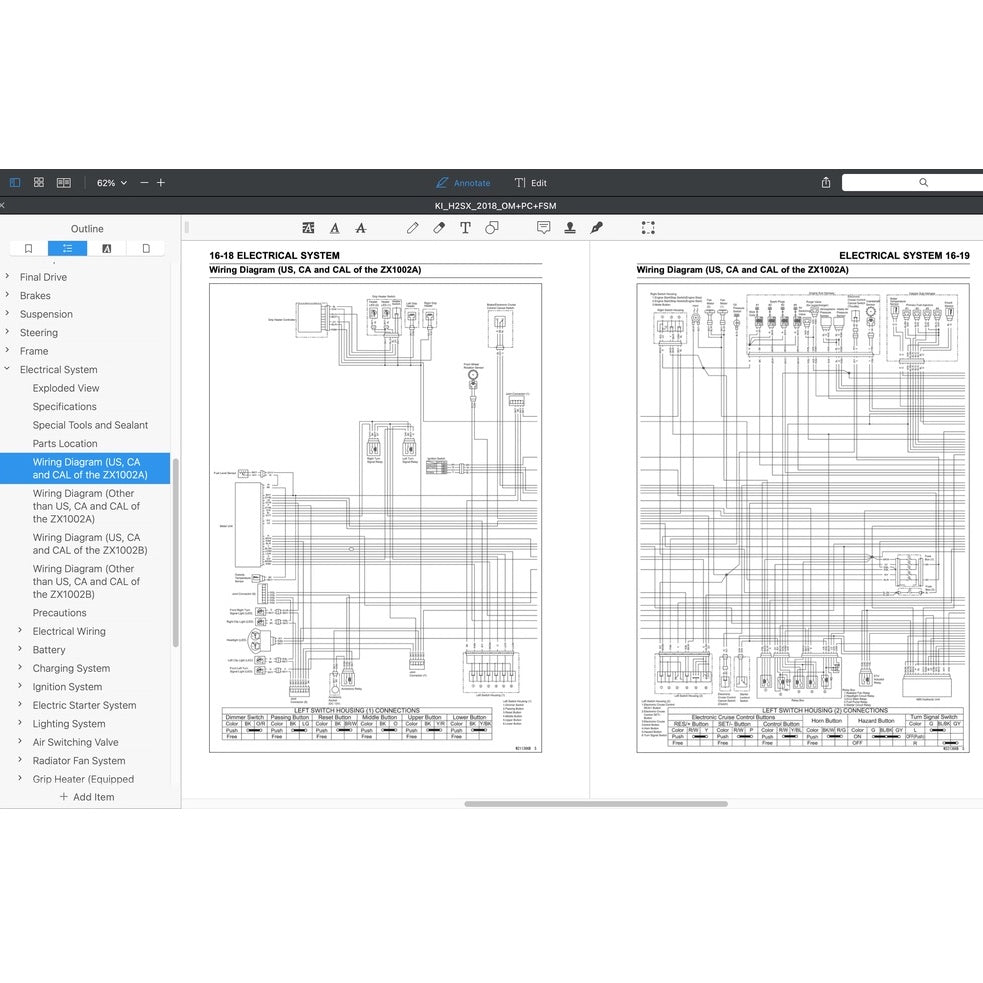Toggle the sidebar panel visibility
The image size is (983, 983).
15,183
